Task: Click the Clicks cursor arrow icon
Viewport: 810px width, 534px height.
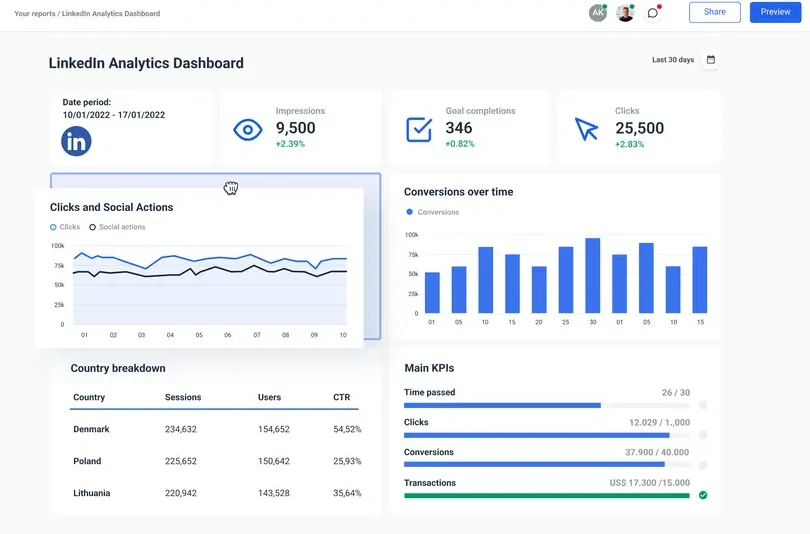Action: click(586, 129)
